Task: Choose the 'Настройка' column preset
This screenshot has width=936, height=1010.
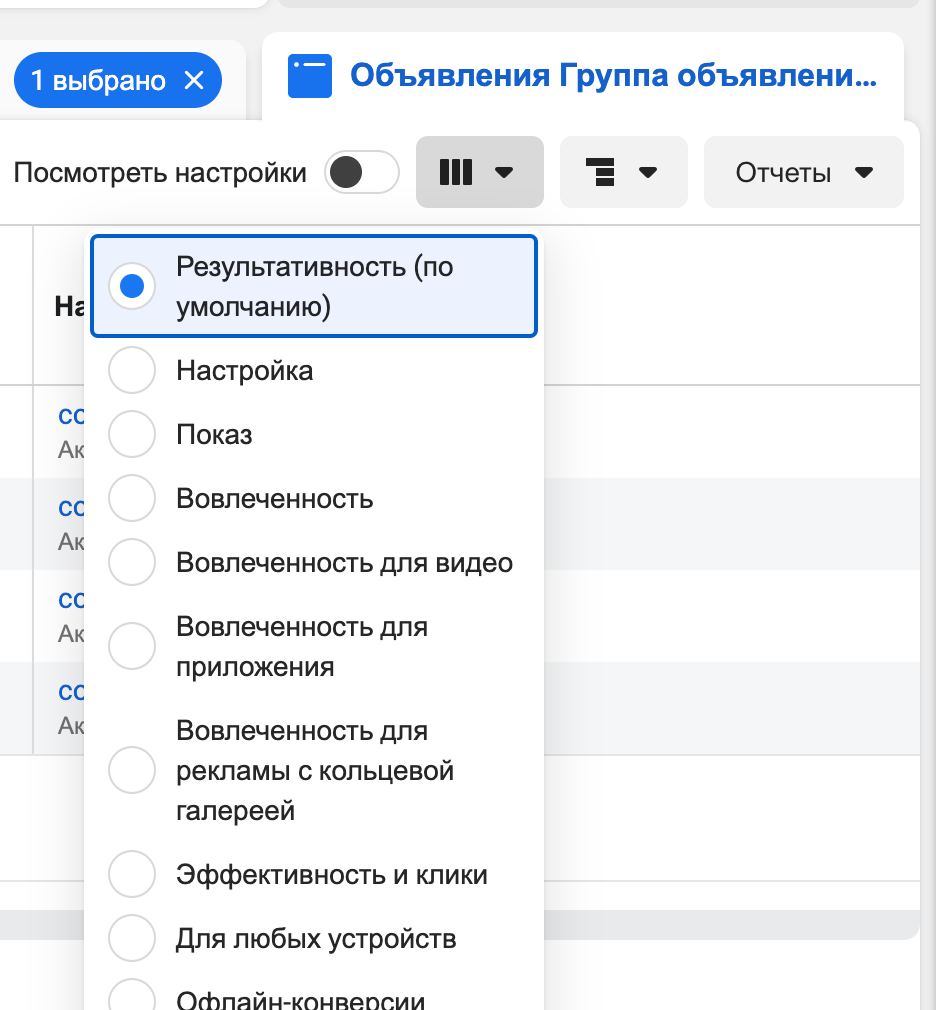Action: point(132,371)
